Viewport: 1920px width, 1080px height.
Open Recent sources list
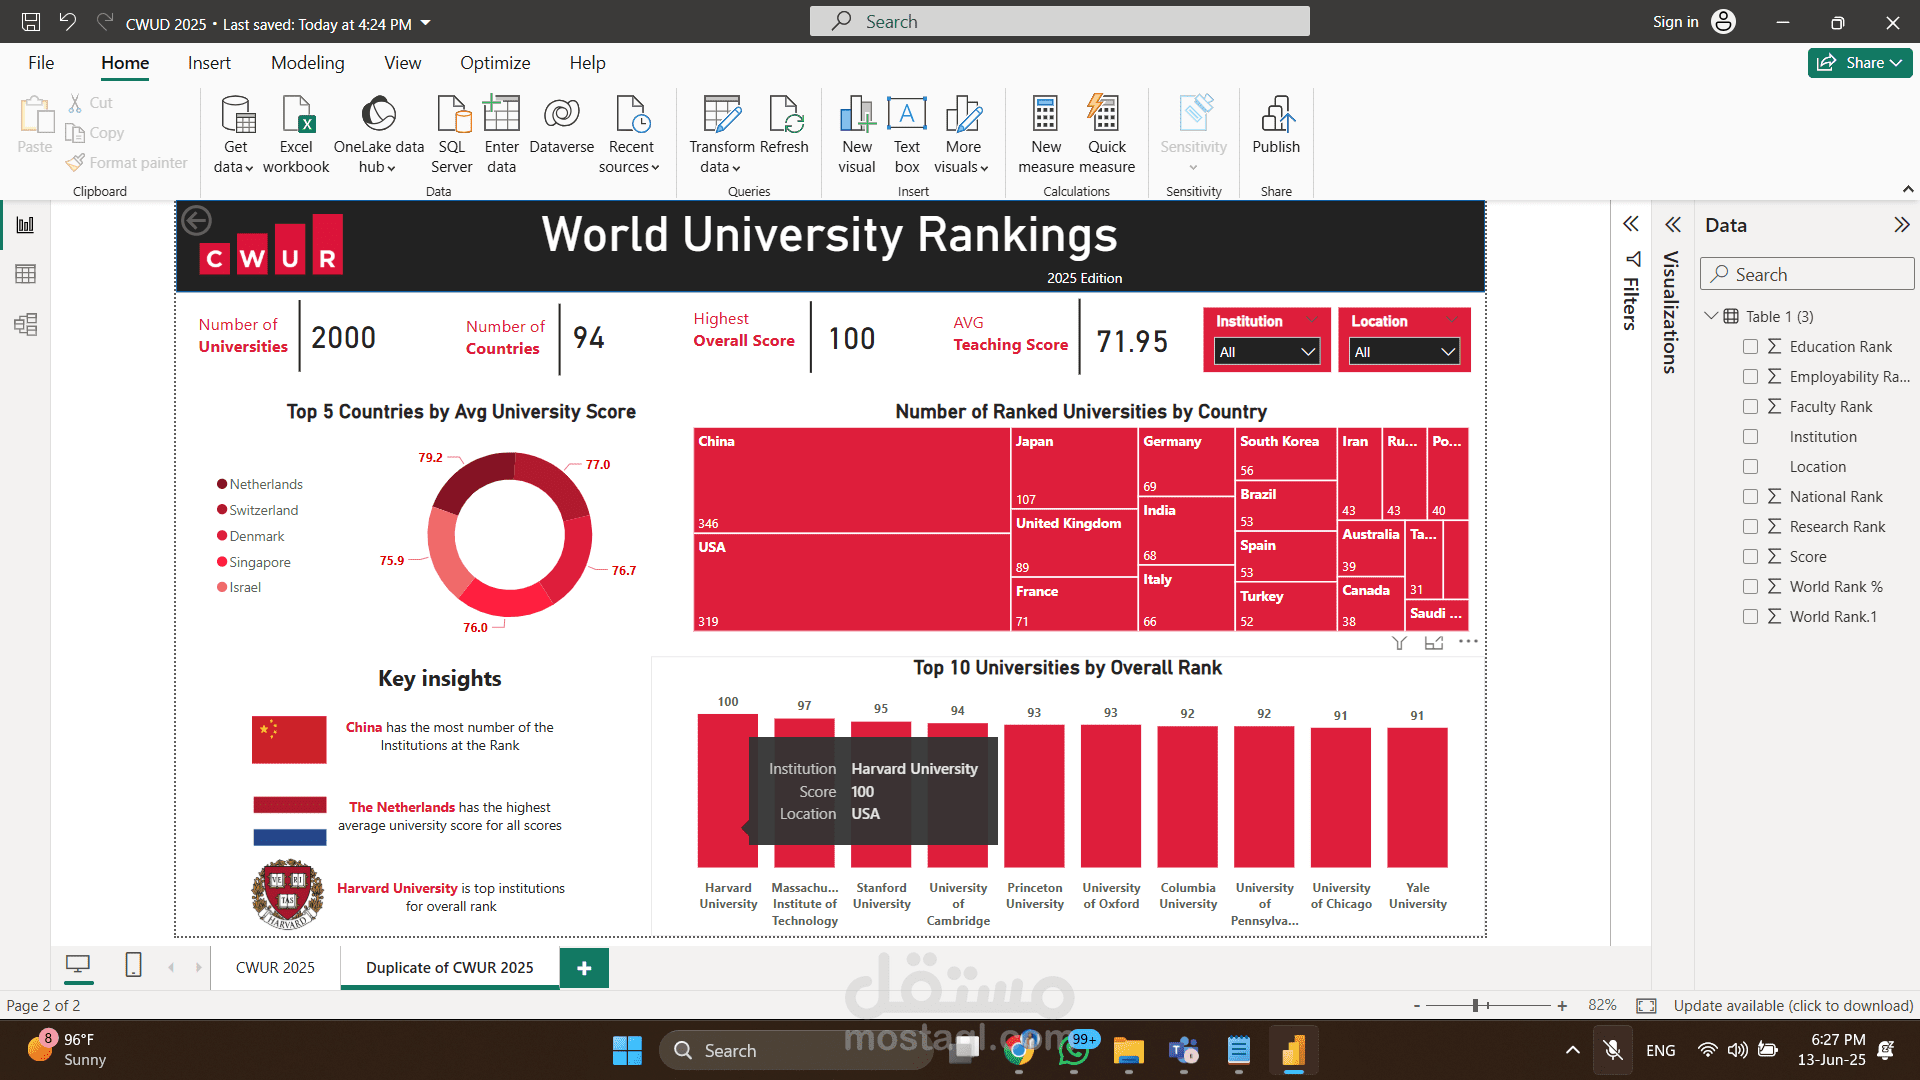pyautogui.click(x=631, y=135)
